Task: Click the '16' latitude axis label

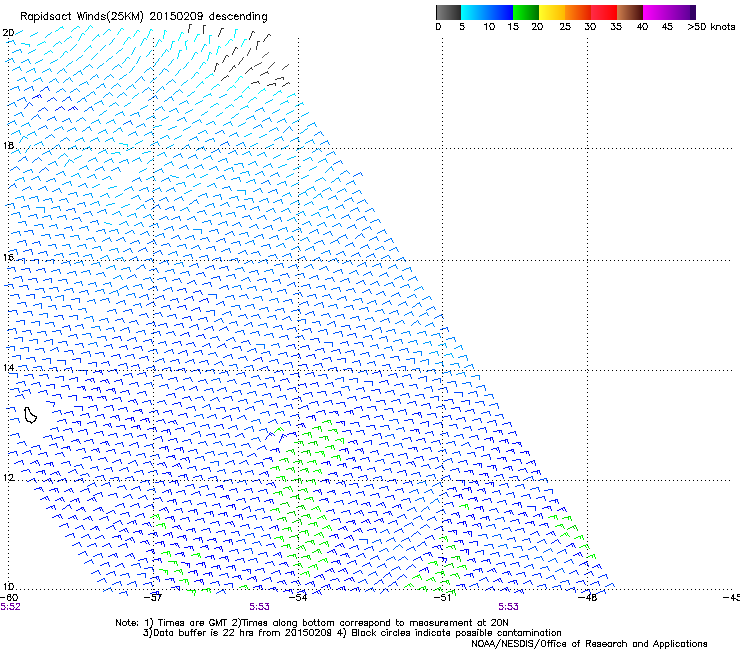Action: pos(8,257)
